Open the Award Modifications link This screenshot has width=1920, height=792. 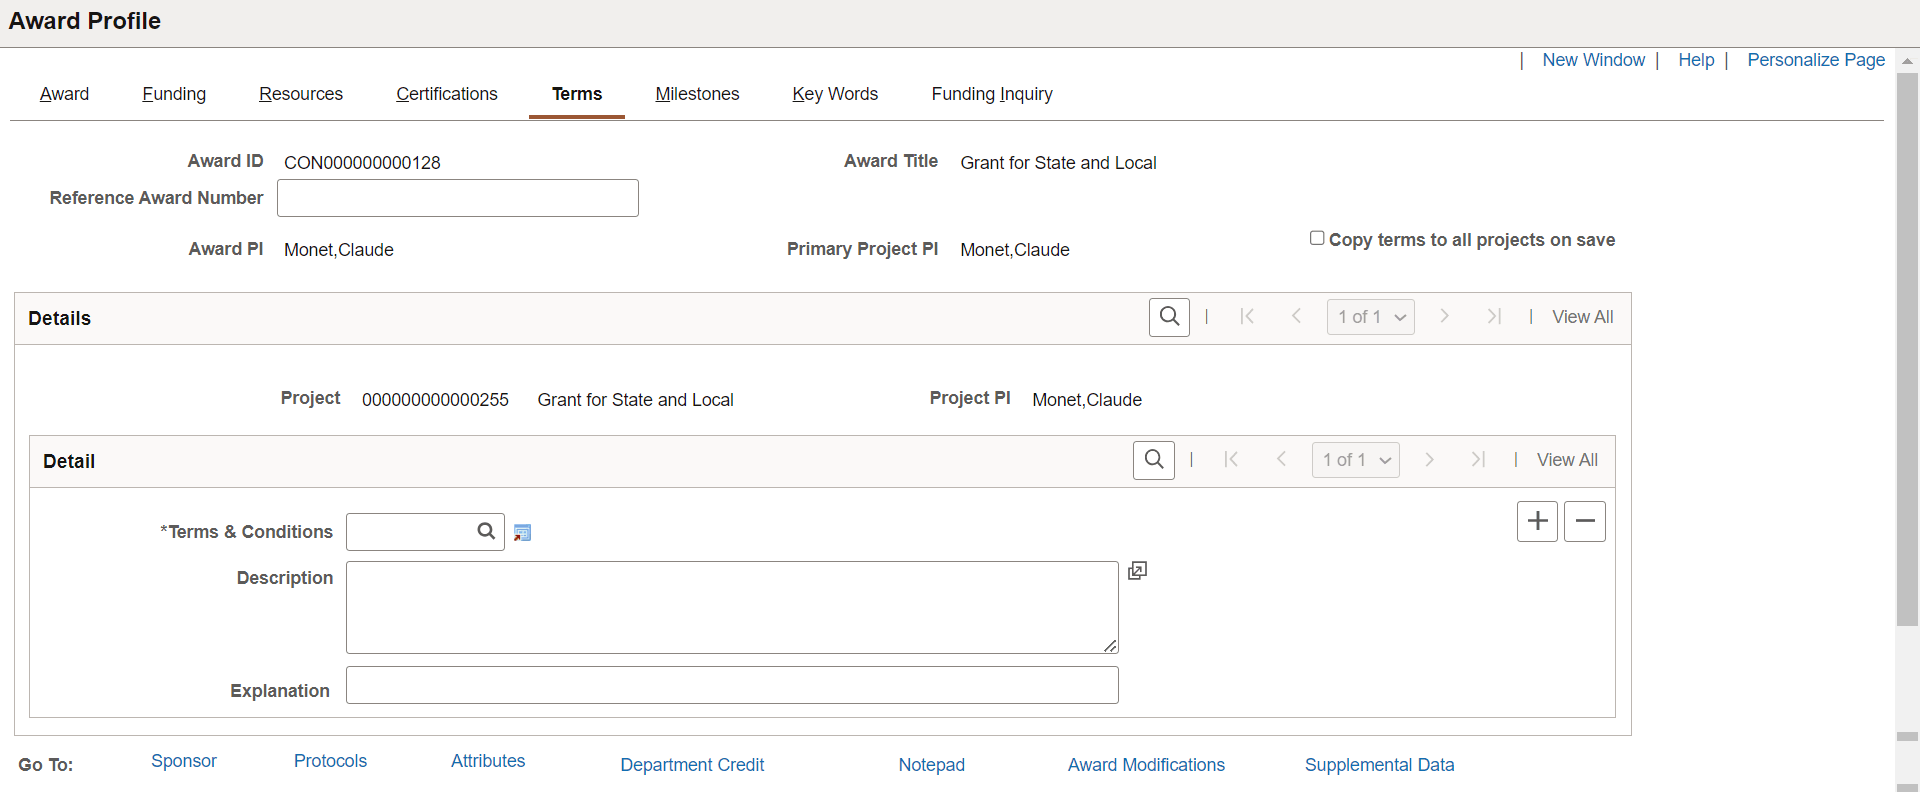click(x=1146, y=765)
